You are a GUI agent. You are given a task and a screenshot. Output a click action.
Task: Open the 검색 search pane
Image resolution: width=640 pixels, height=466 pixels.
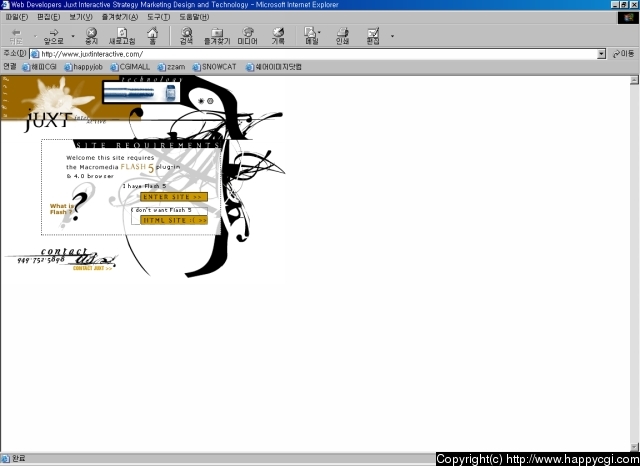[187, 36]
